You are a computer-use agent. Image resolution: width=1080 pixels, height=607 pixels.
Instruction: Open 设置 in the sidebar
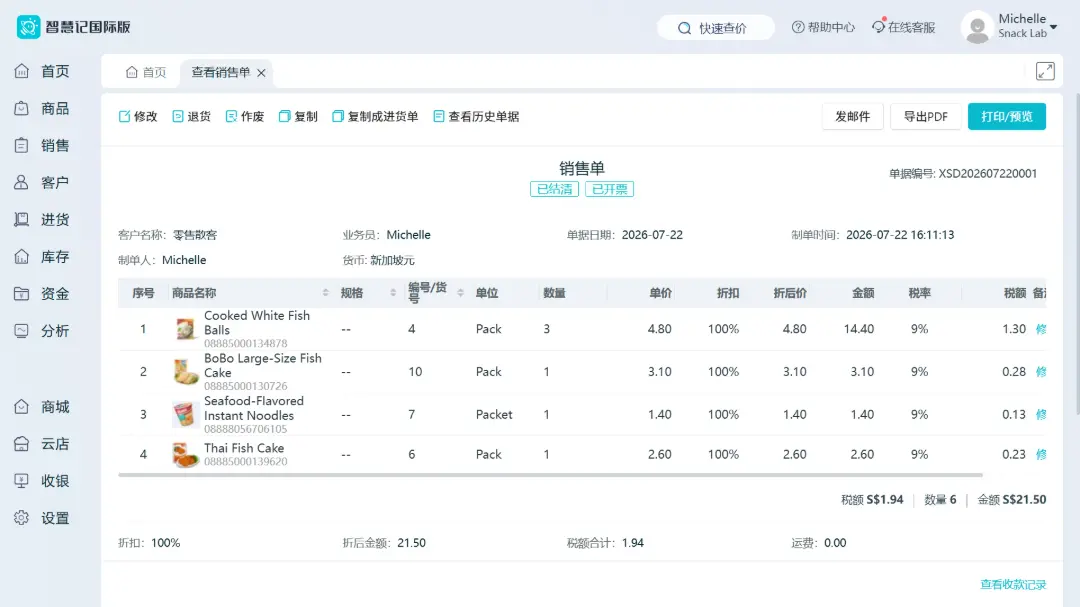(x=41, y=518)
